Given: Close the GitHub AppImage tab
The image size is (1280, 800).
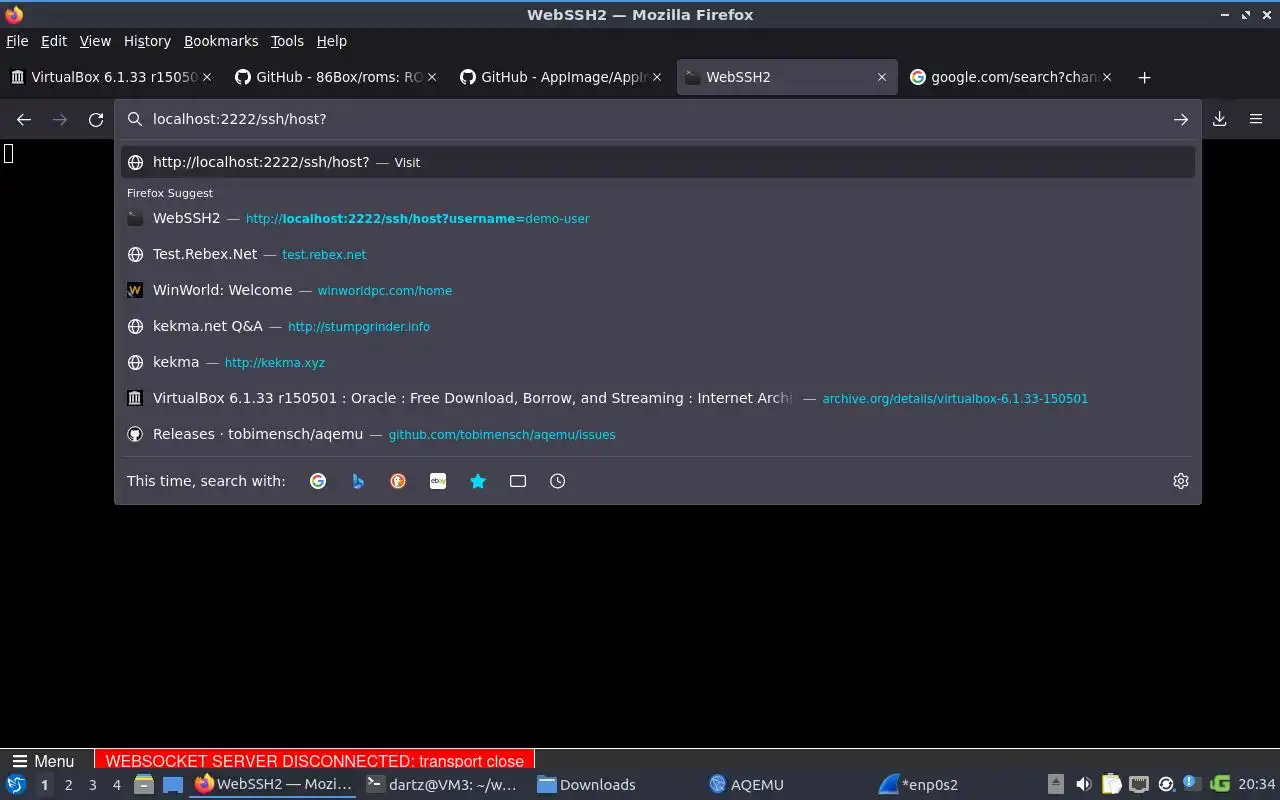Looking at the screenshot, I should 657,77.
